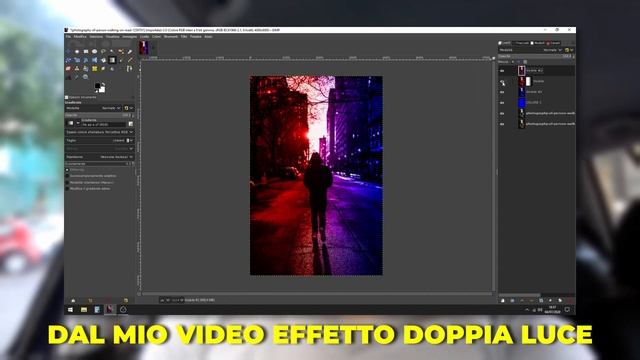This screenshot has width=640, height=360.
Task: Hide the top selected layer via eye
Action: coord(502,71)
